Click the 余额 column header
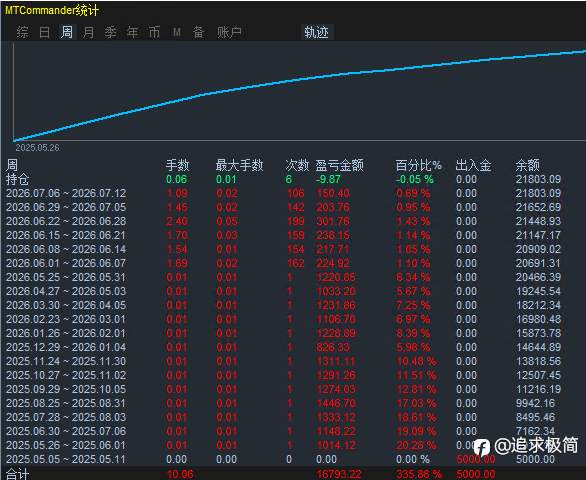The height and width of the screenshot is (480, 586). pyautogui.click(x=527, y=165)
